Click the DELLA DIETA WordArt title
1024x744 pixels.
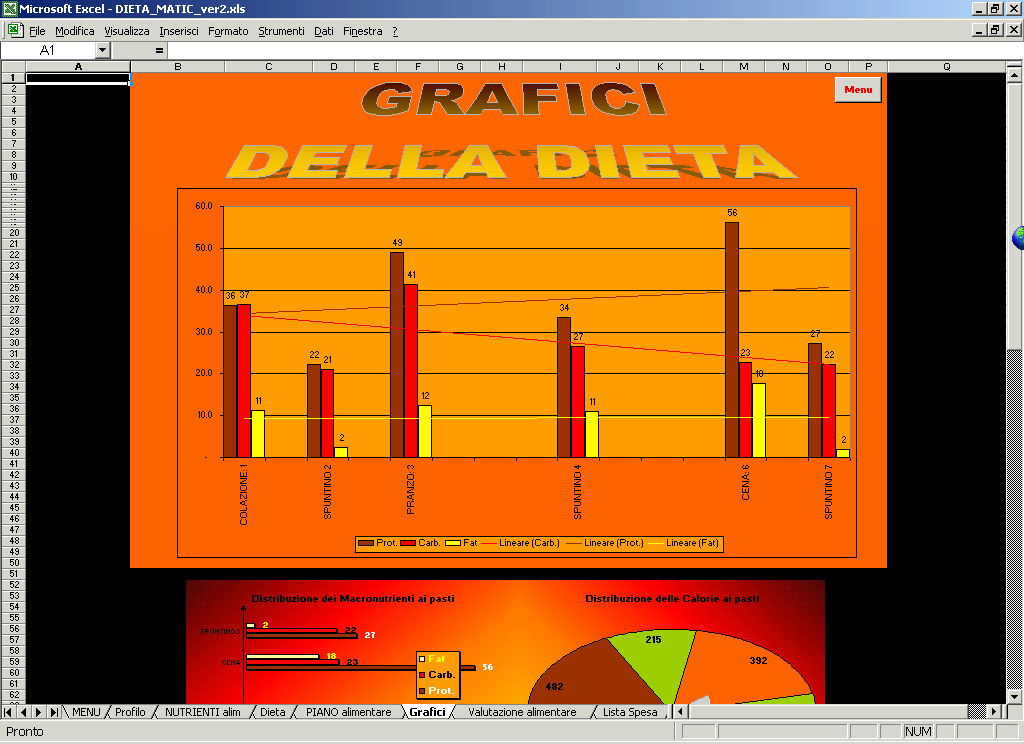point(511,161)
